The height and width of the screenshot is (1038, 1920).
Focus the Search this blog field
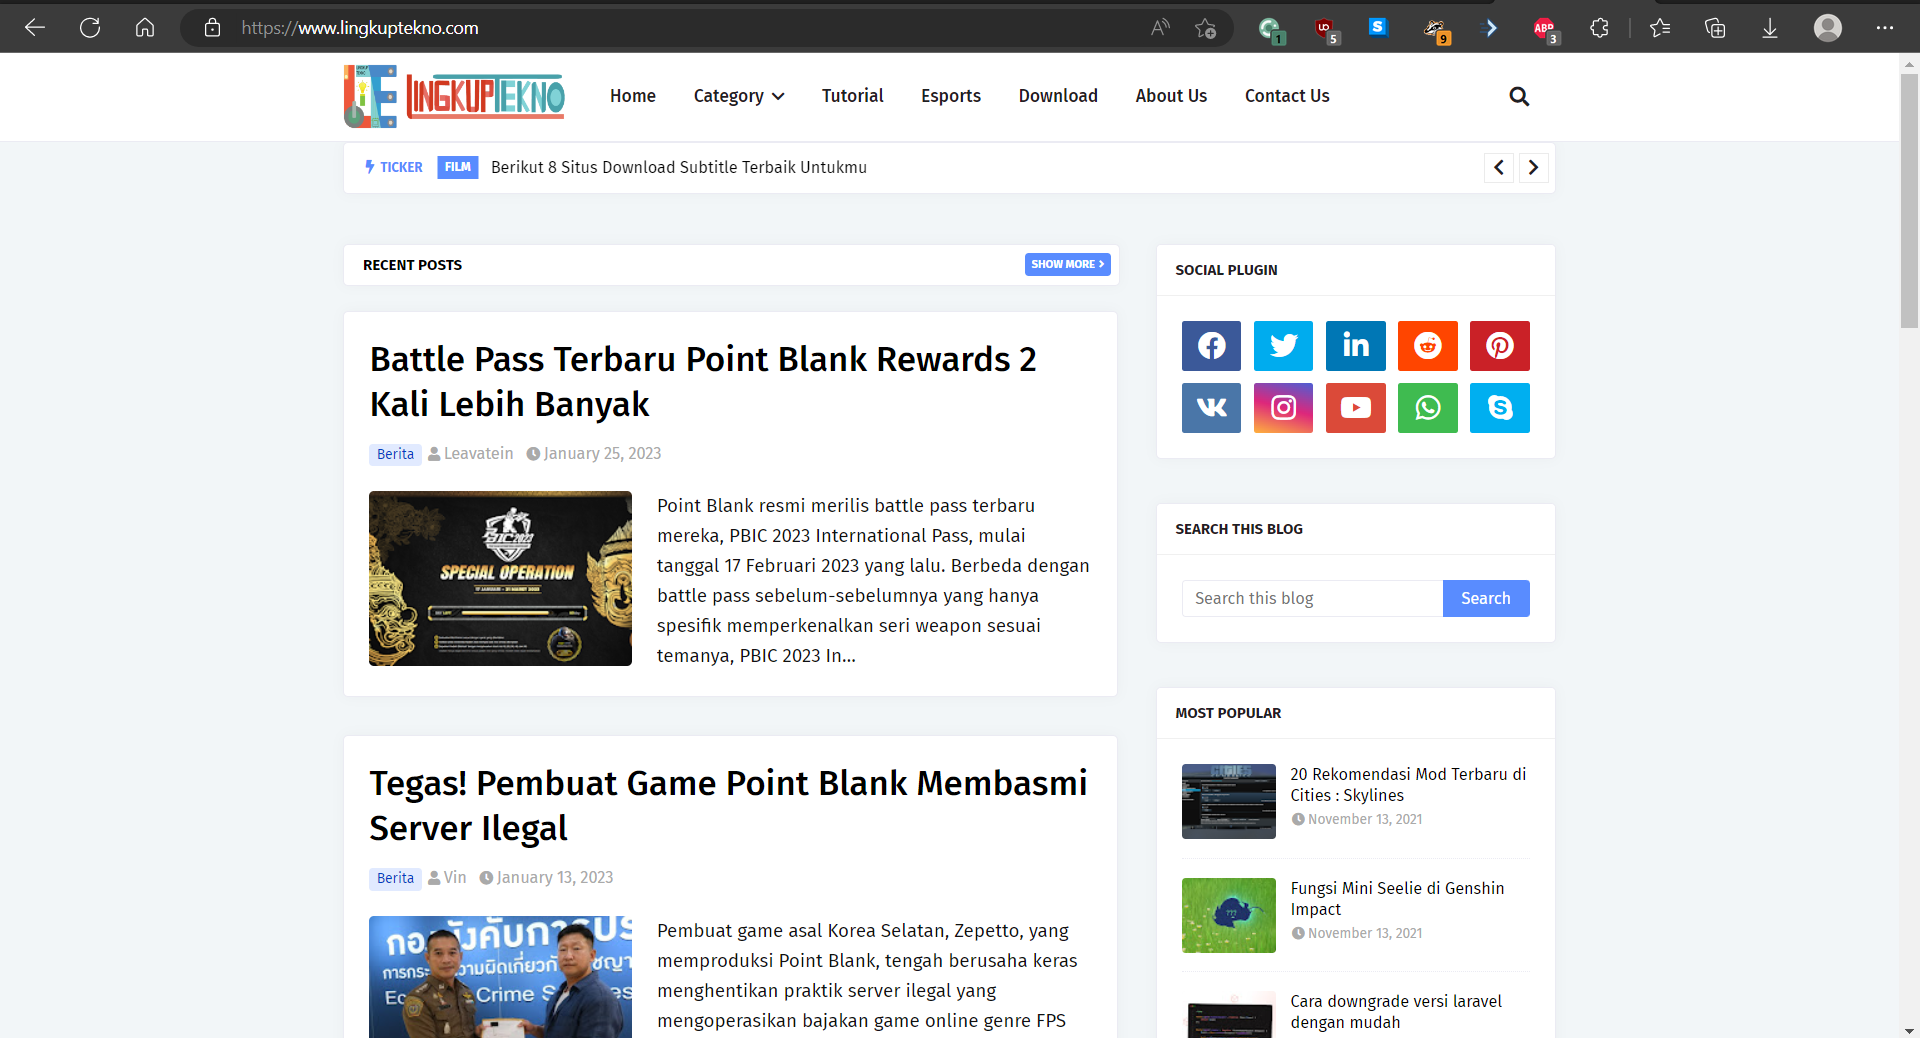(1312, 598)
